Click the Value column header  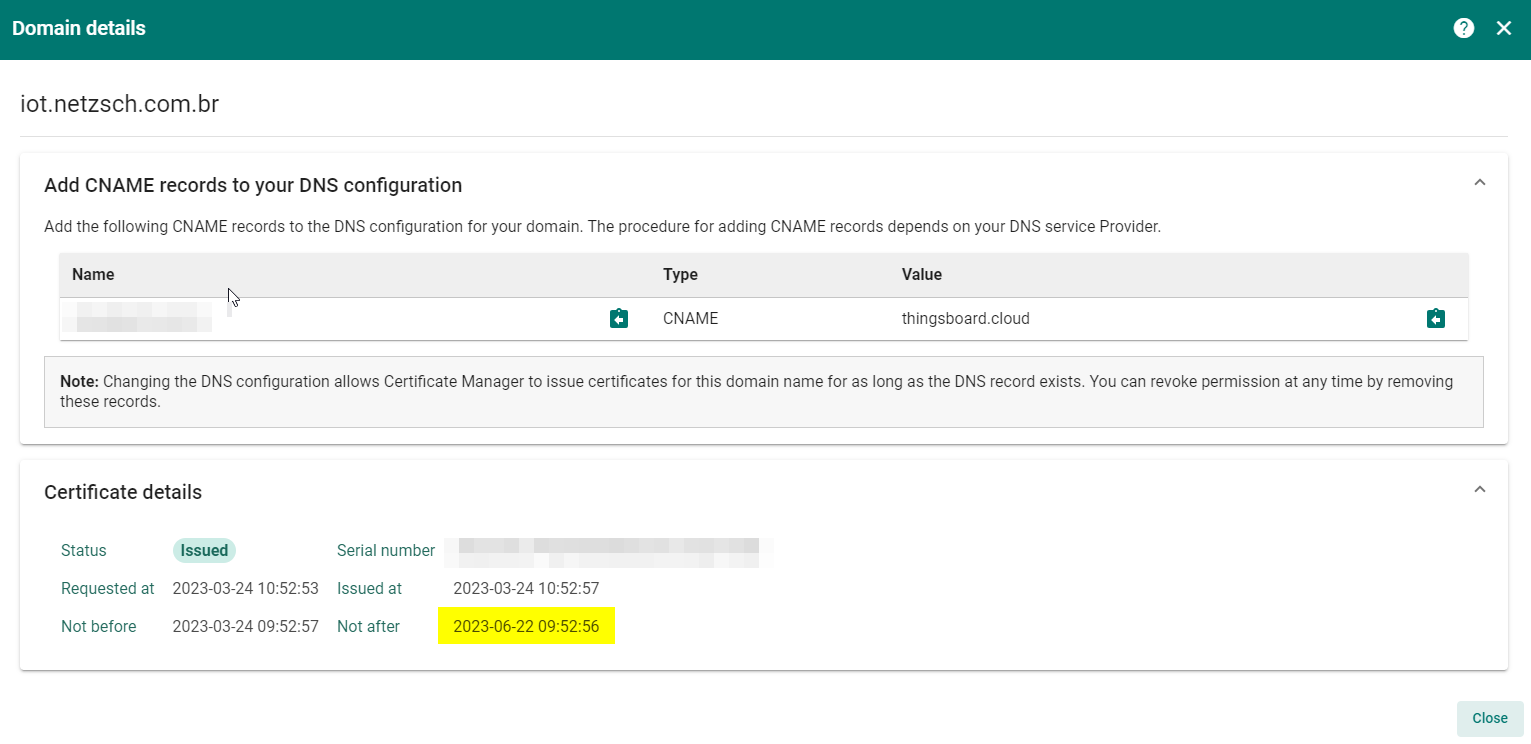coord(922,274)
